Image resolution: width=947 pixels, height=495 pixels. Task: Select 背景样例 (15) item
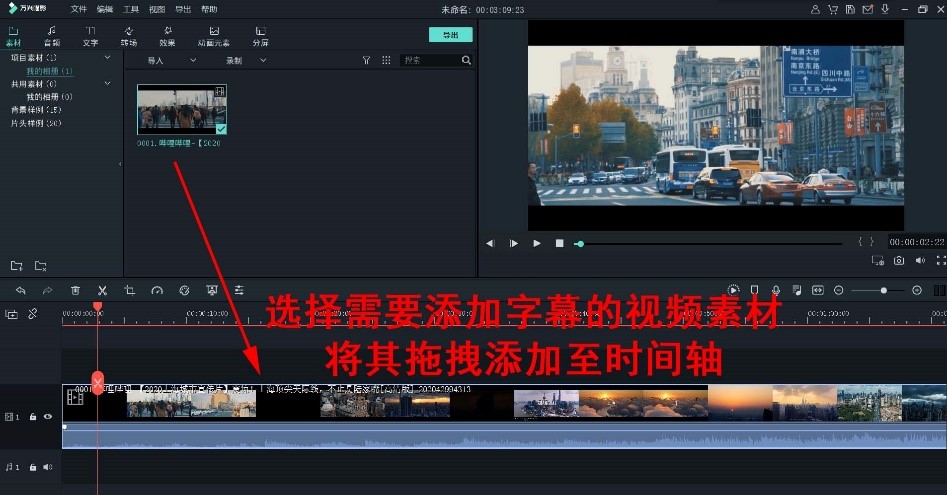click(x=36, y=110)
